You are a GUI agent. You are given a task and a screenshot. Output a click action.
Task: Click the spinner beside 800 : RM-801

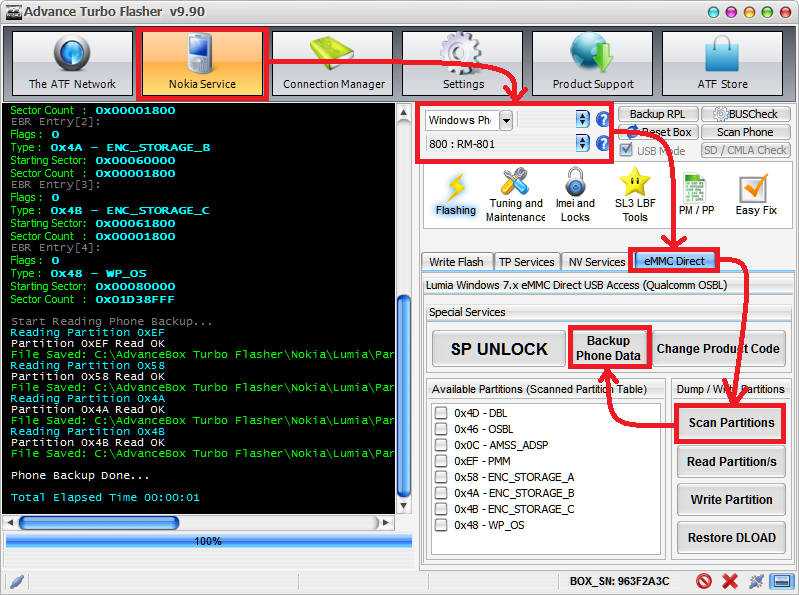pyautogui.click(x=582, y=144)
